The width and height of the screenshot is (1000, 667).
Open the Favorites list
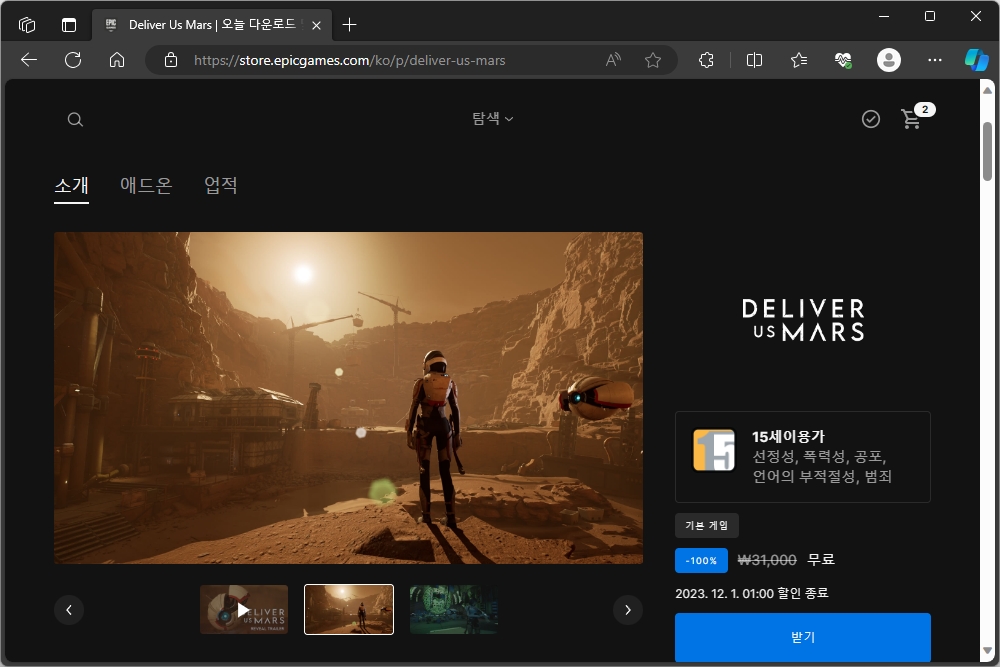(799, 60)
